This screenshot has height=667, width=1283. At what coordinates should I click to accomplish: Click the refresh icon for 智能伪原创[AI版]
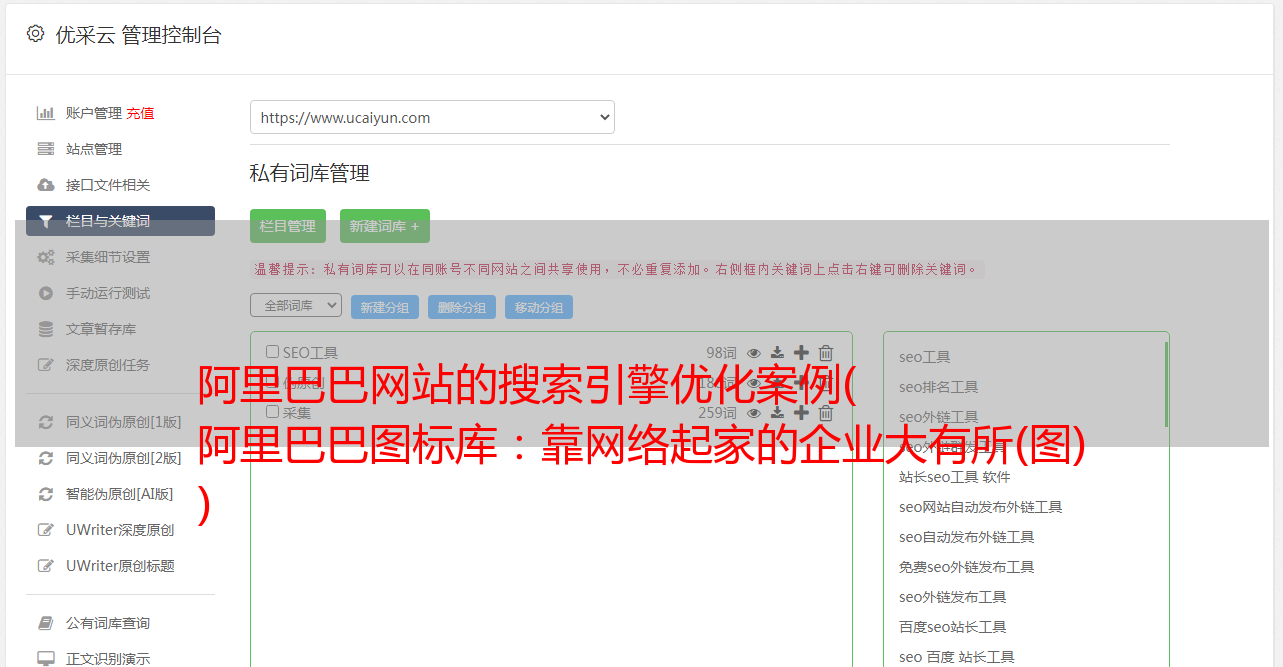(x=46, y=494)
